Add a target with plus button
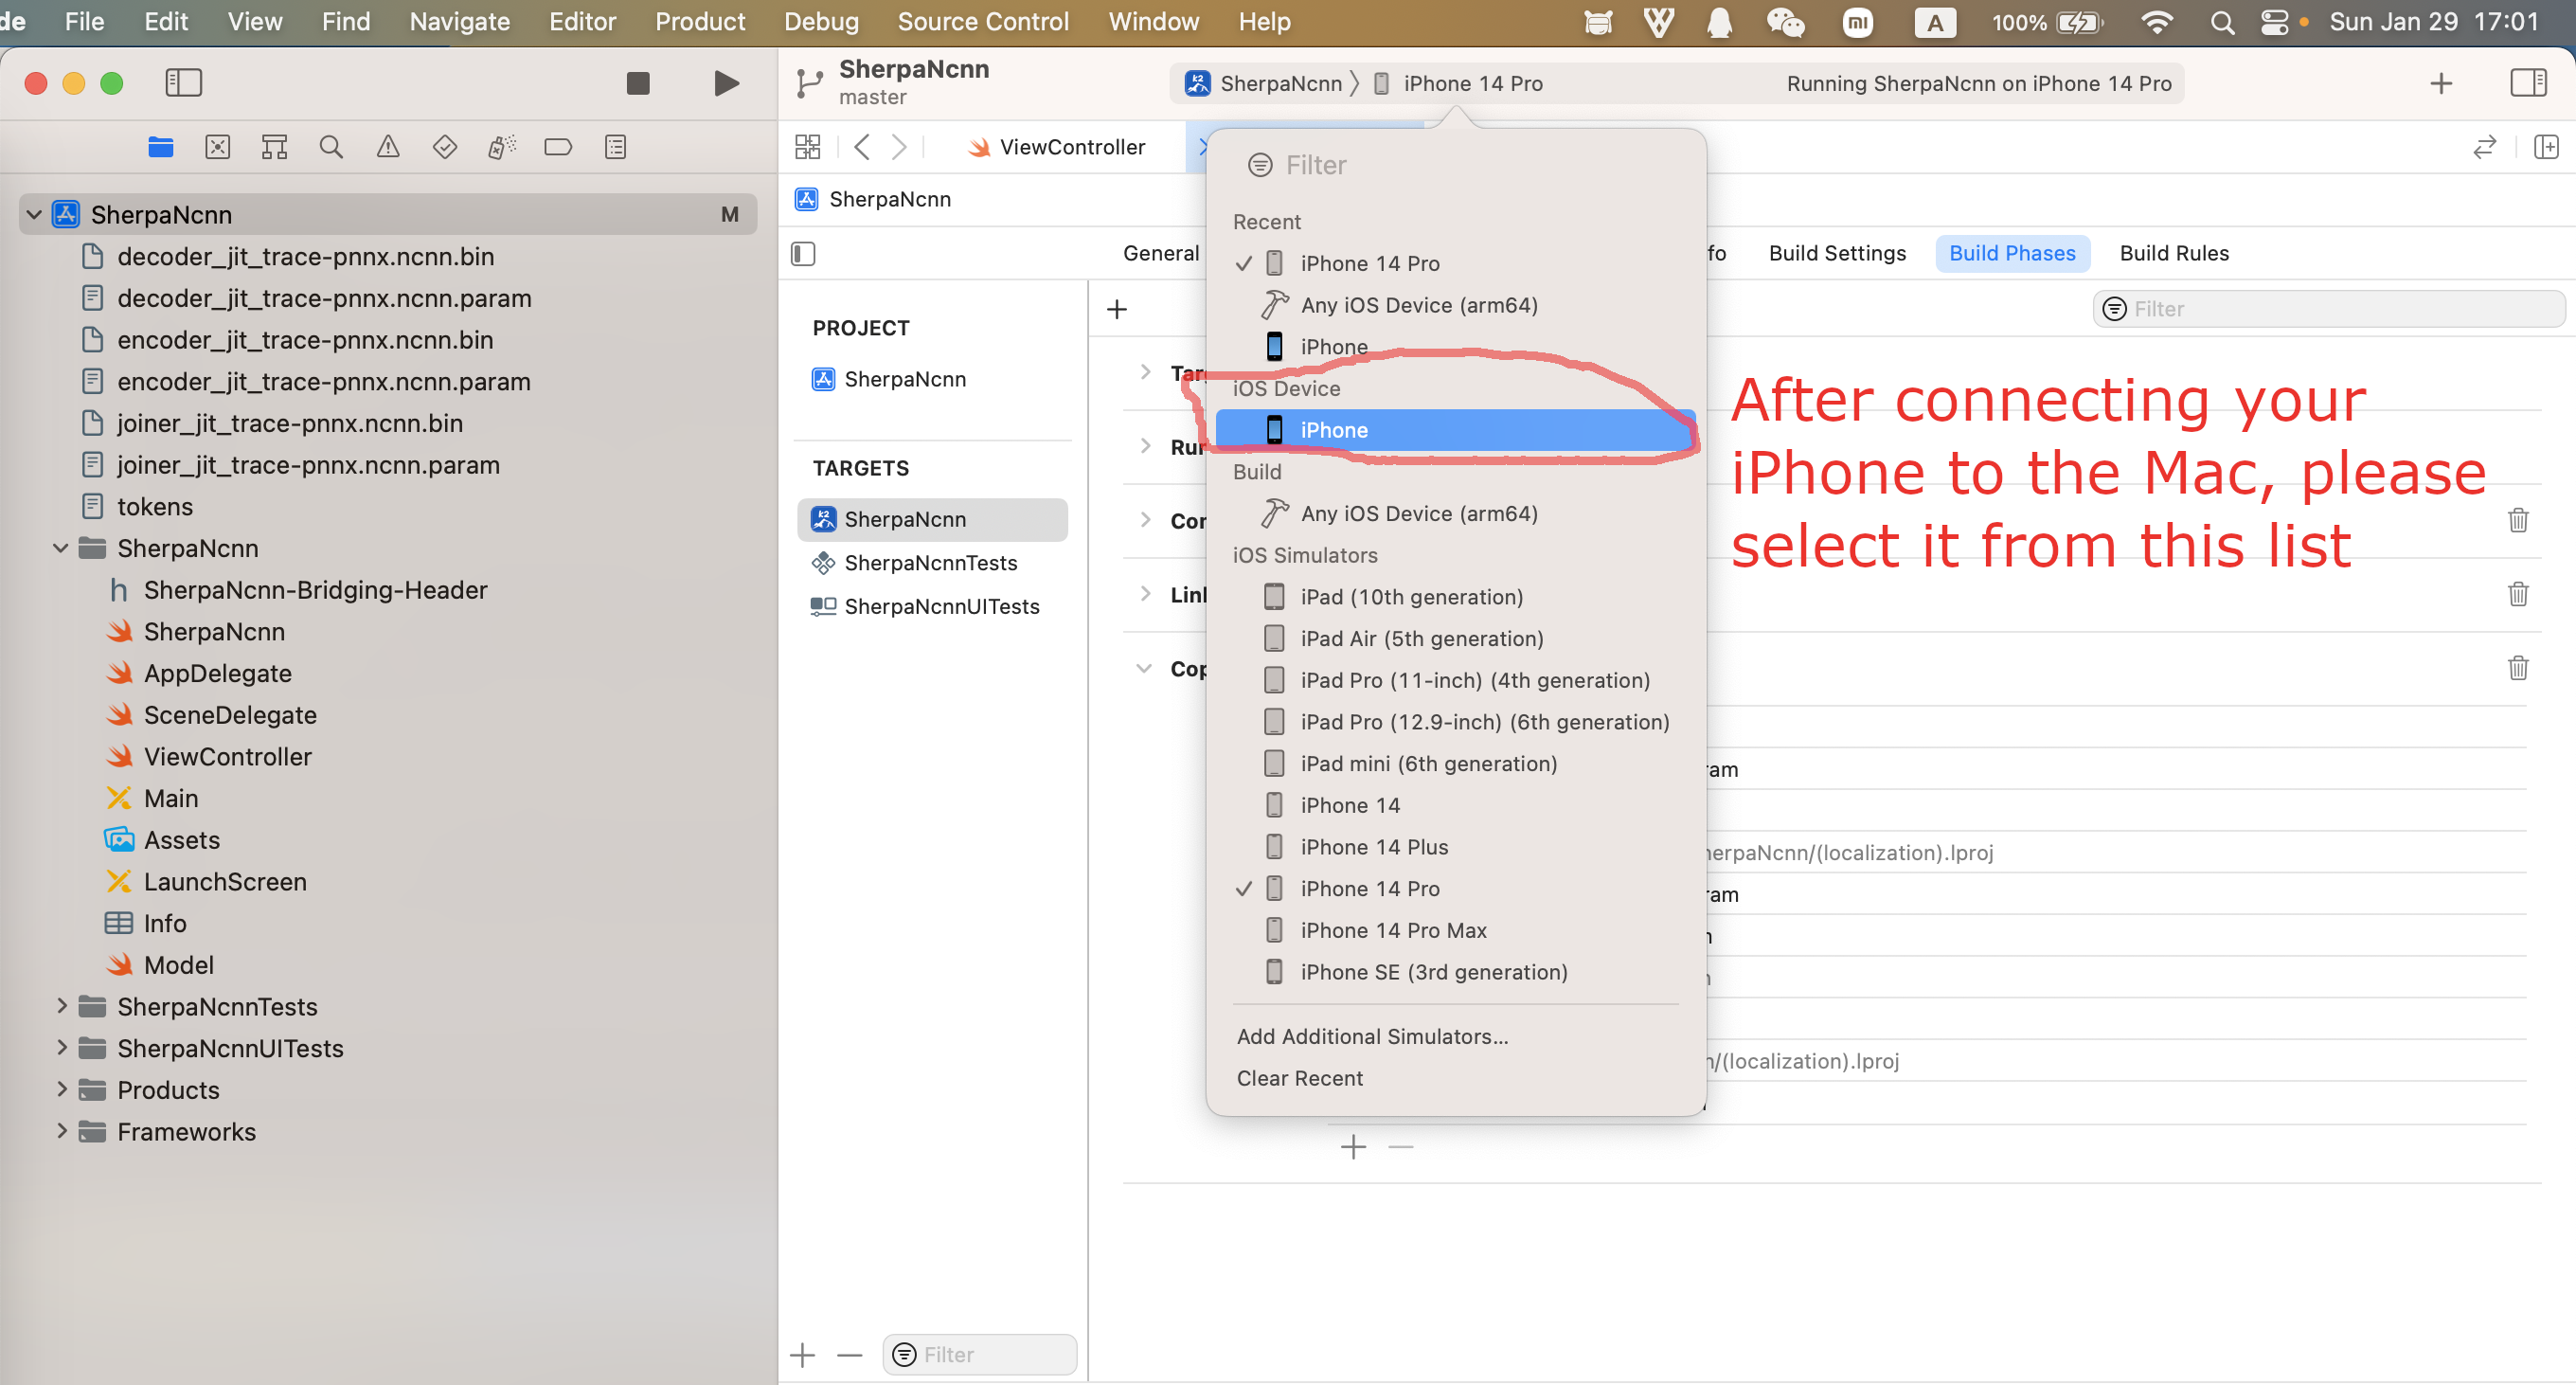The image size is (2576, 1385). pos(803,1355)
